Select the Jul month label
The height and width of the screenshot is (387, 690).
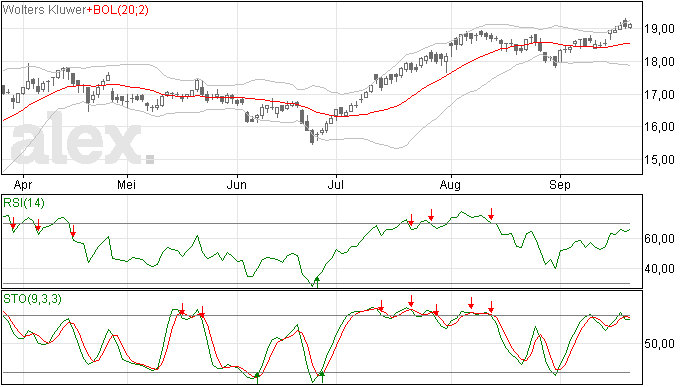point(335,184)
